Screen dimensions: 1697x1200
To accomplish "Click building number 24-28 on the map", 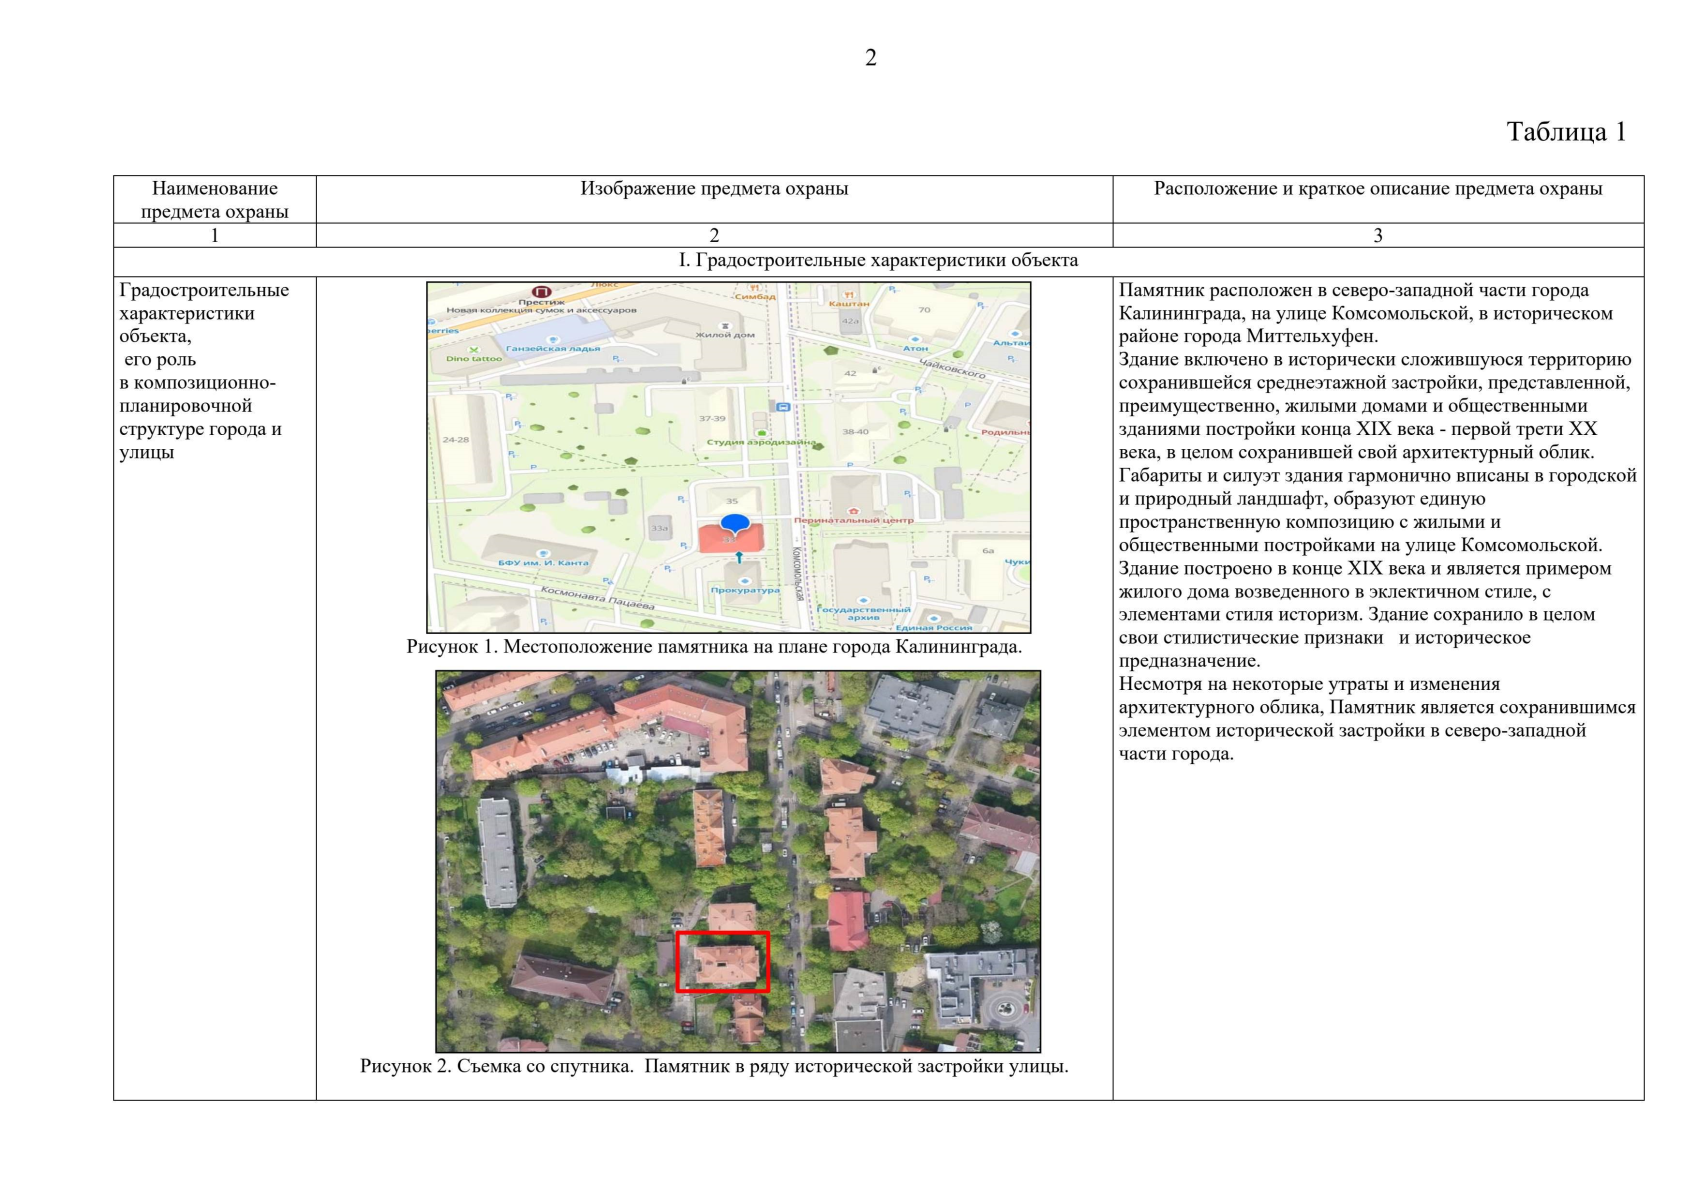I will [456, 440].
